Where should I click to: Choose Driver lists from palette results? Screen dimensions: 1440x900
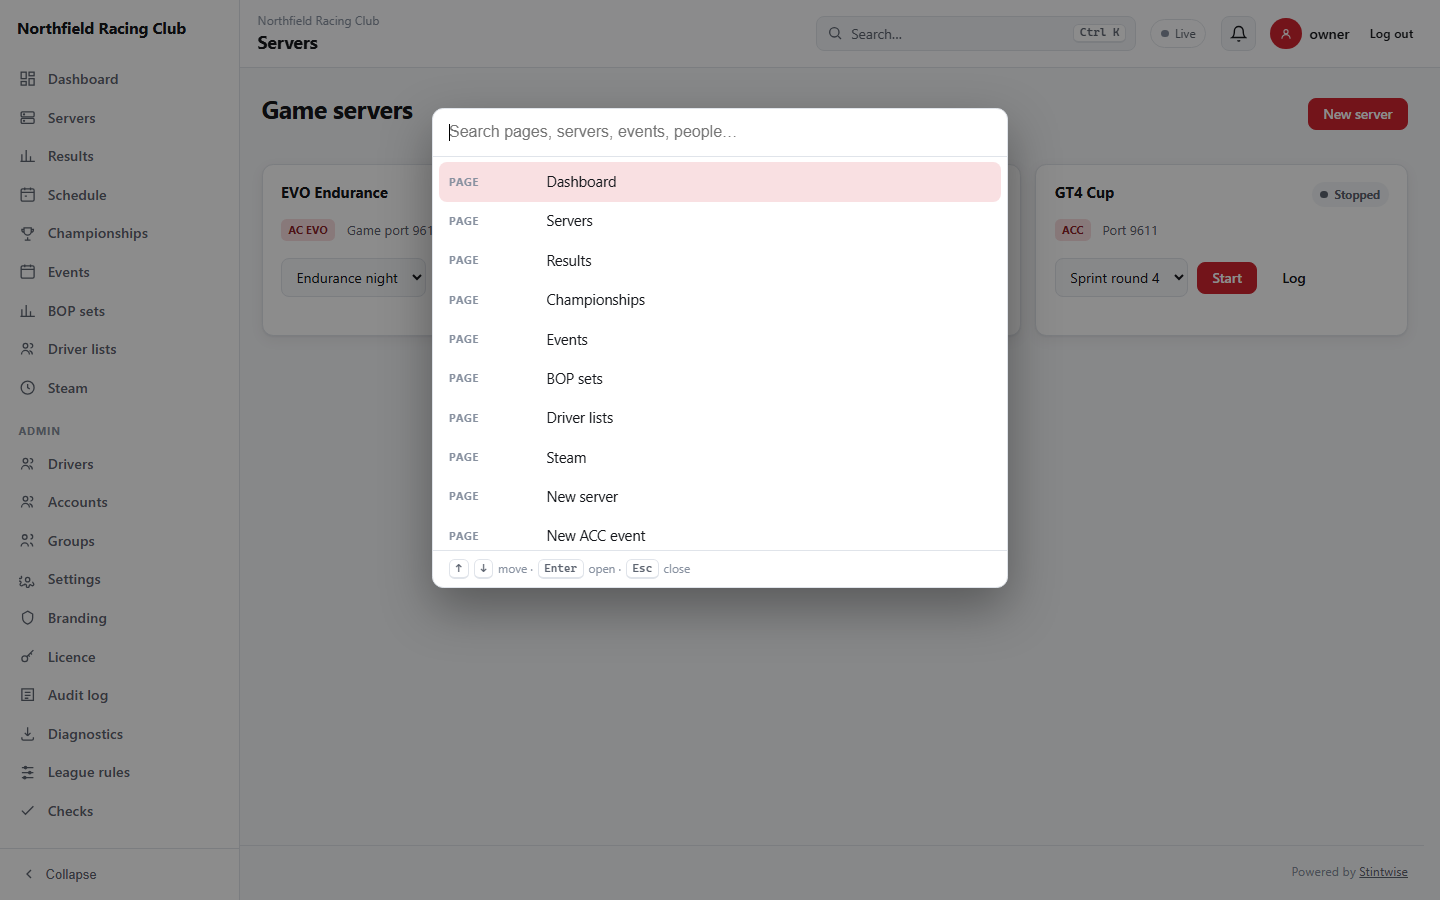click(720, 418)
